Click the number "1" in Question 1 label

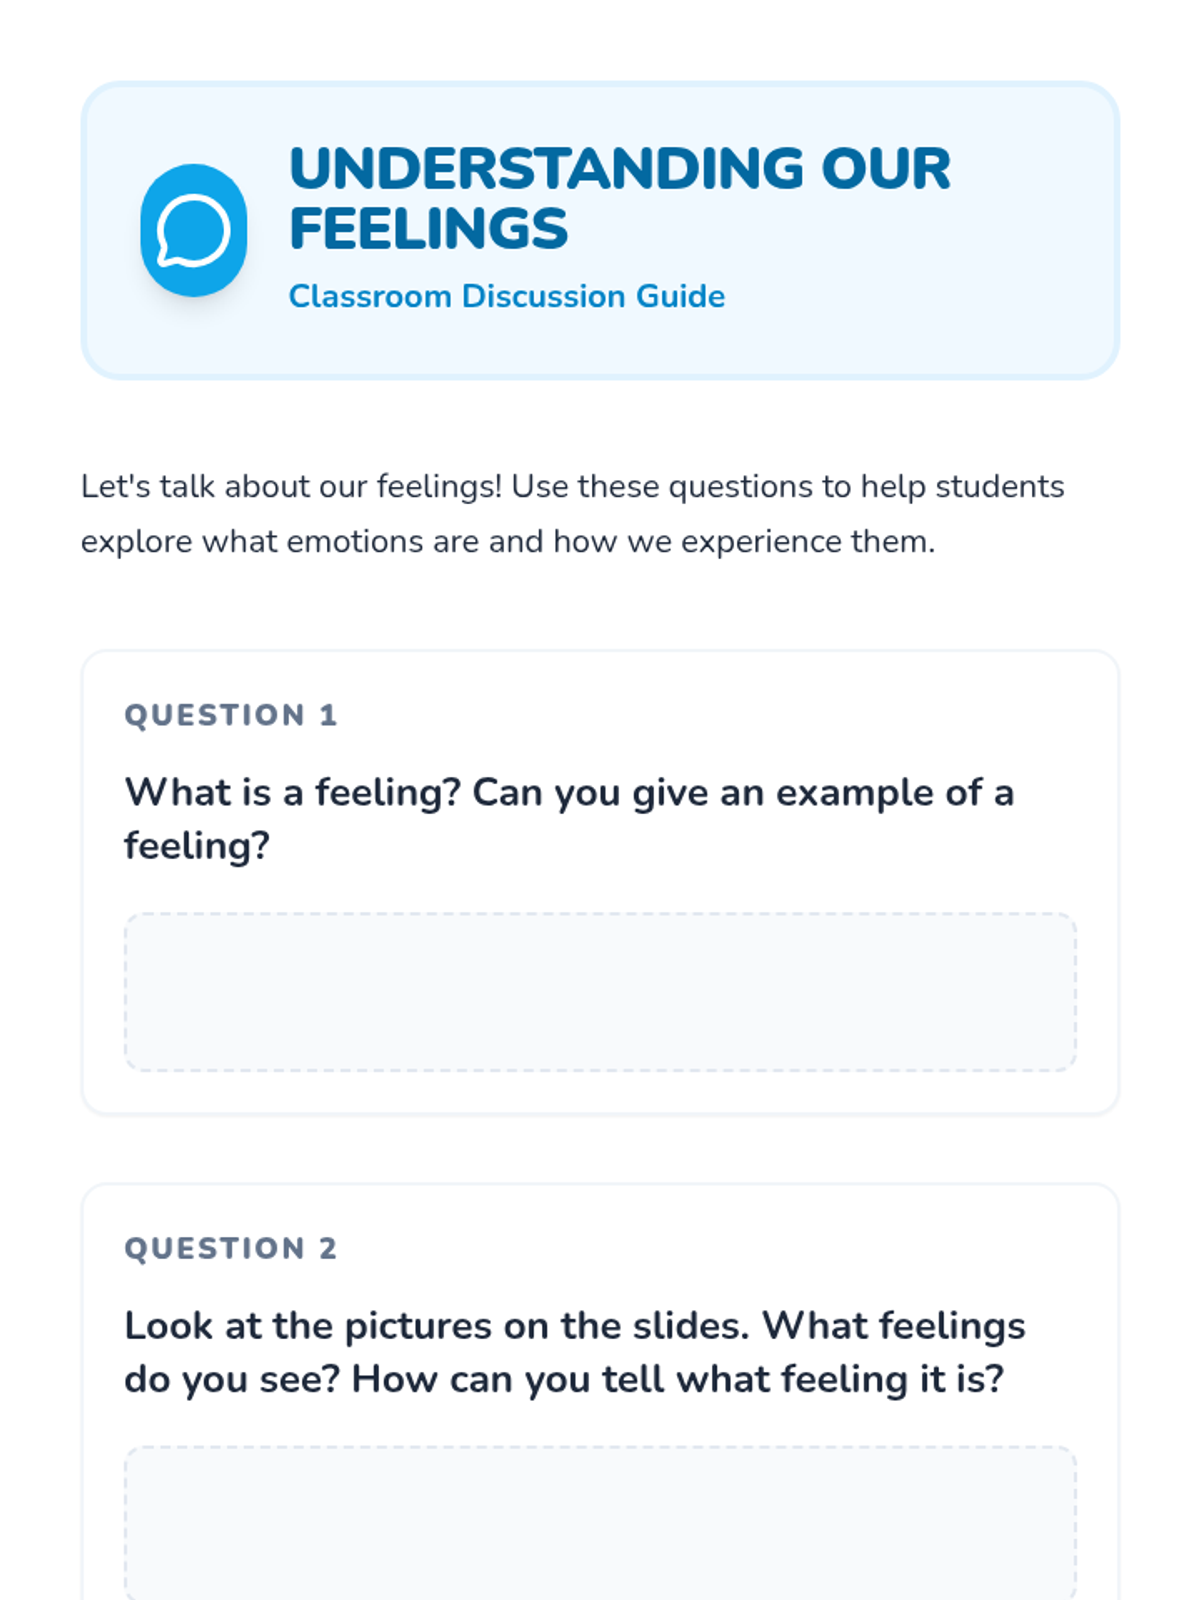pyautogui.click(x=328, y=715)
